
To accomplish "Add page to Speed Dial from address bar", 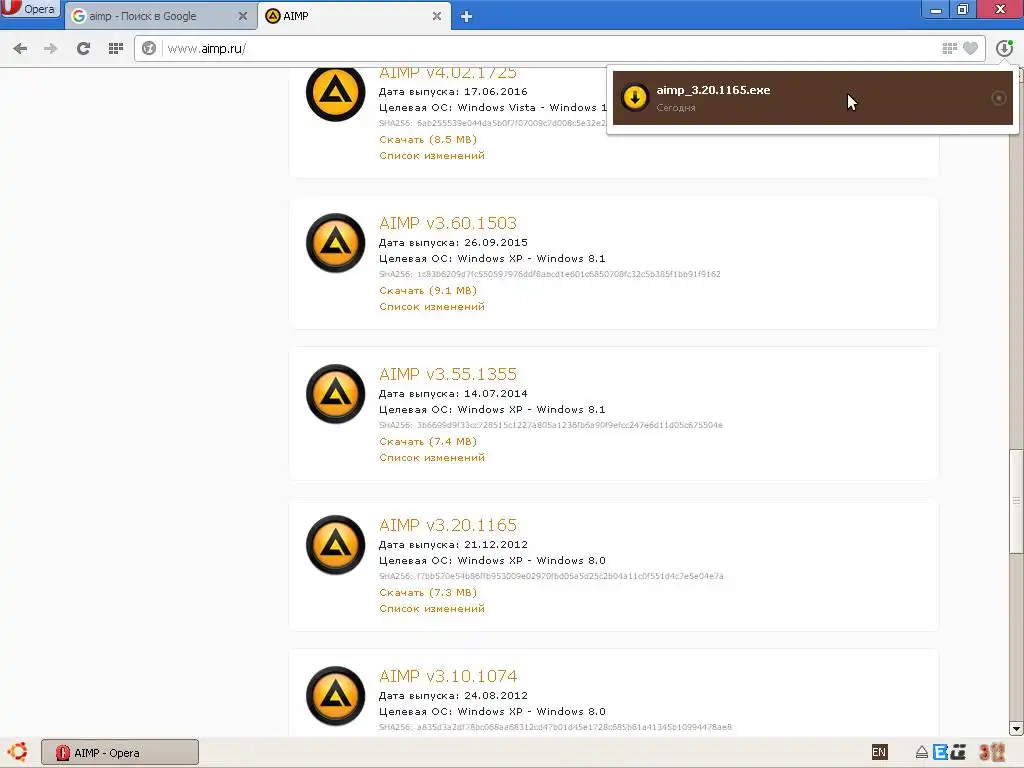I will click(x=950, y=48).
